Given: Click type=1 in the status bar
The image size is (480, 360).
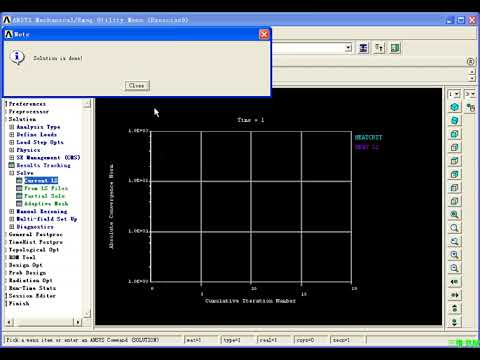Looking at the screenshot, I should click(236, 340).
